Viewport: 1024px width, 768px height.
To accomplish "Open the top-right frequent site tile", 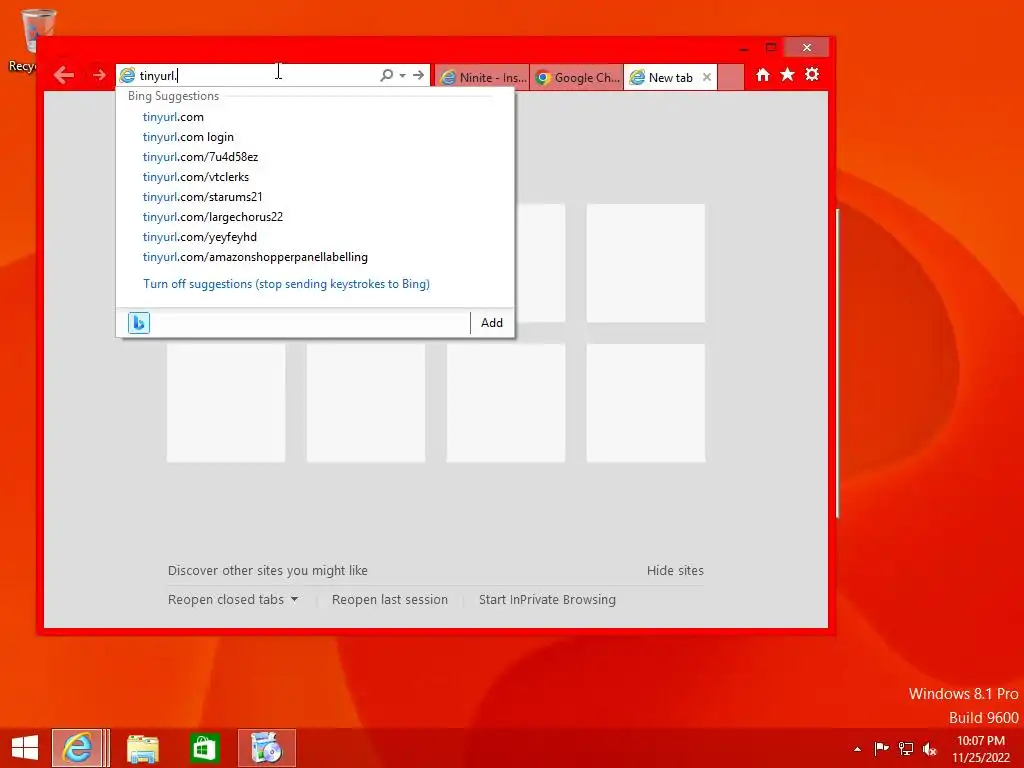I will pos(646,263).
